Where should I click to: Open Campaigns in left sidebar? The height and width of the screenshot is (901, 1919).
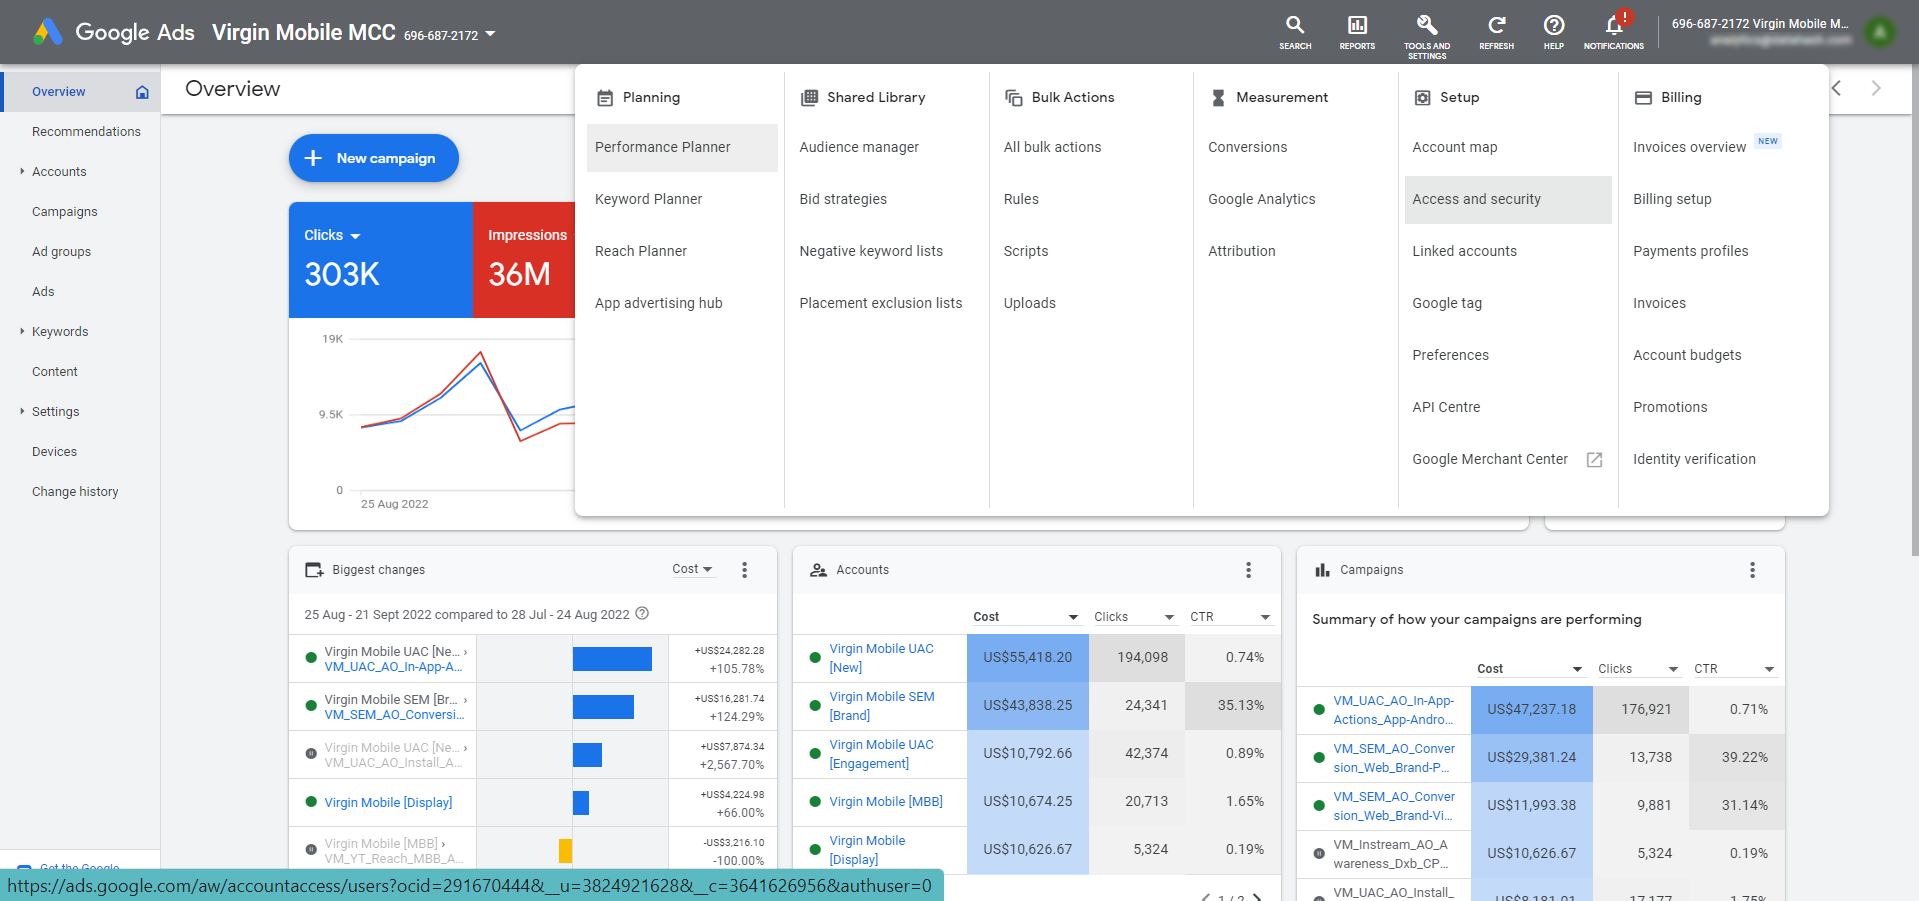pos(65,212)
